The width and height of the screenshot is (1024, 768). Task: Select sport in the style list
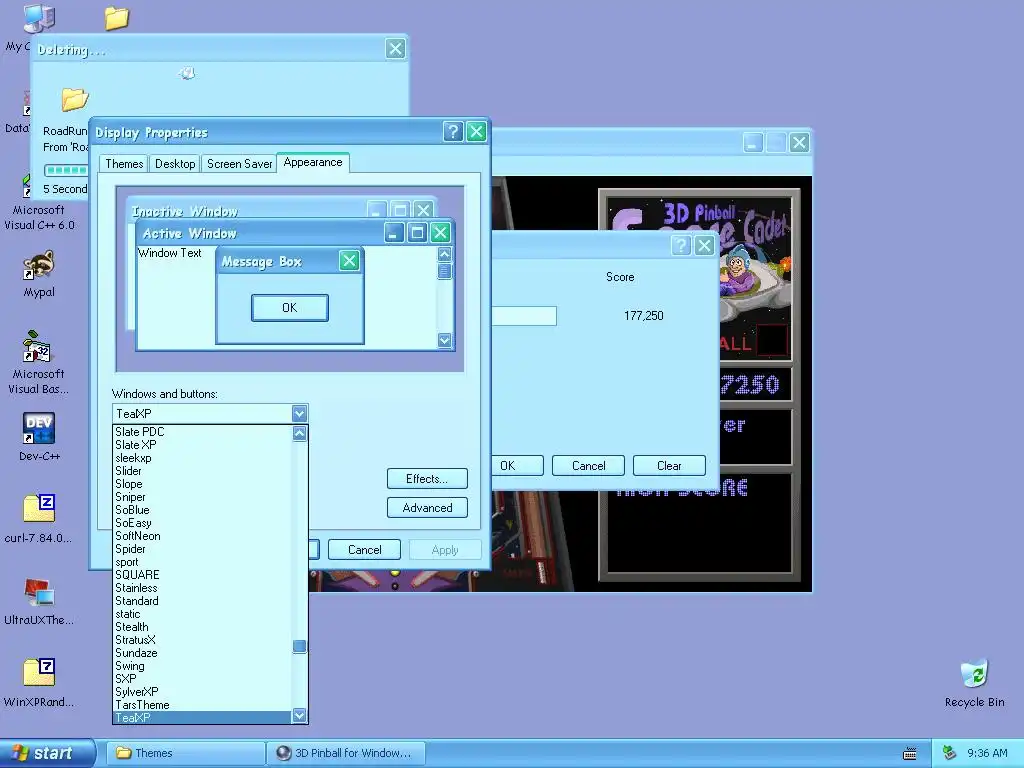(x=202, y=562)
